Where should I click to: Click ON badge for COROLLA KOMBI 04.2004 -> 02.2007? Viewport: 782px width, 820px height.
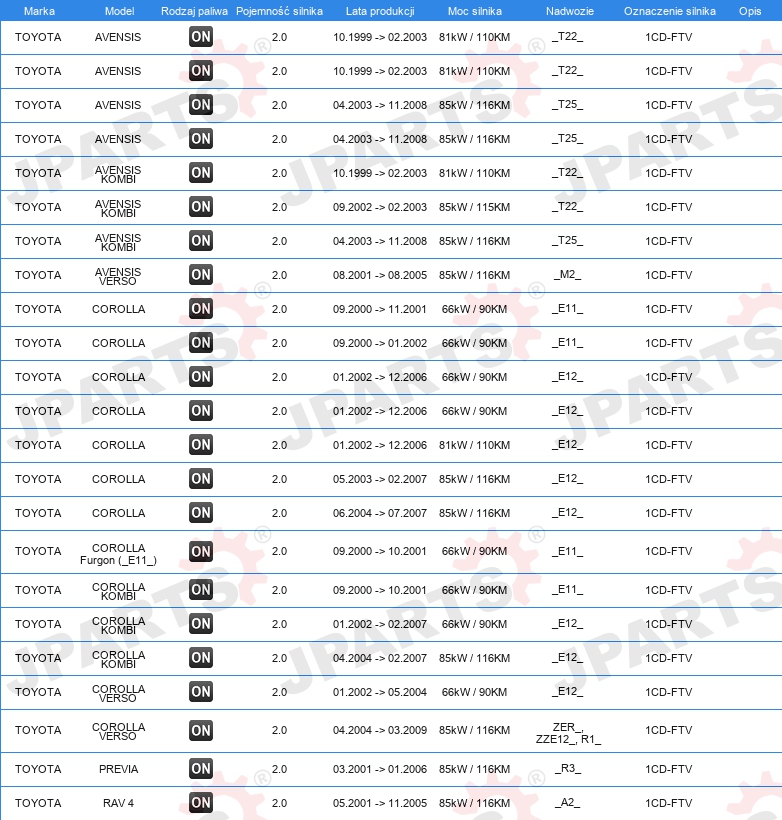[x=201, y=658]
